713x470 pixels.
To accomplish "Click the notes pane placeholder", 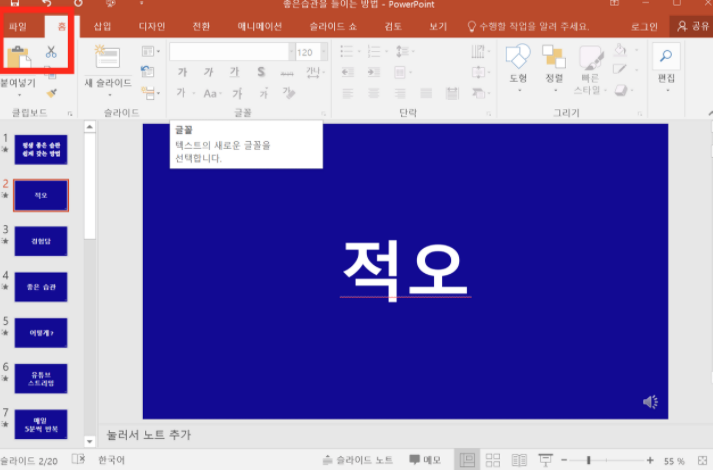I will (x=148, y=435).
